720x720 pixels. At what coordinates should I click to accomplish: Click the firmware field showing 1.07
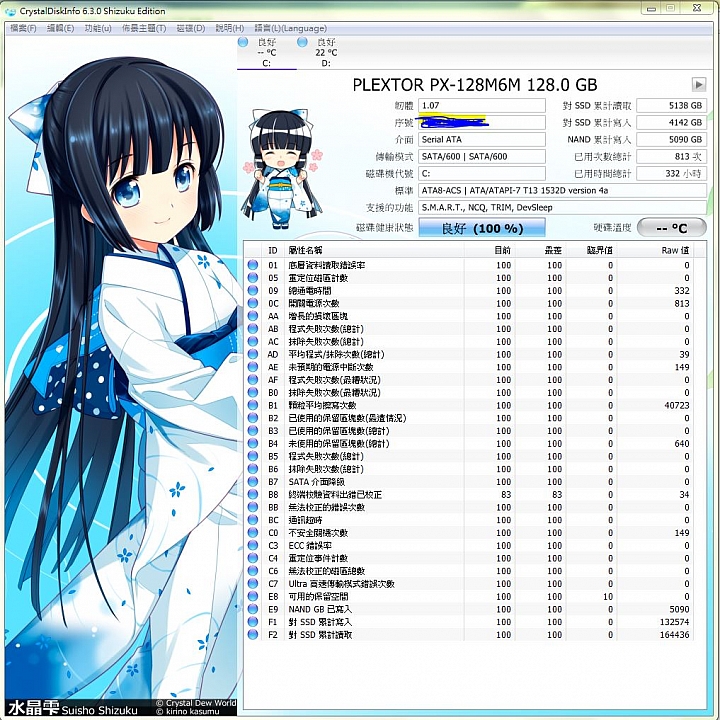click(482, 106)
